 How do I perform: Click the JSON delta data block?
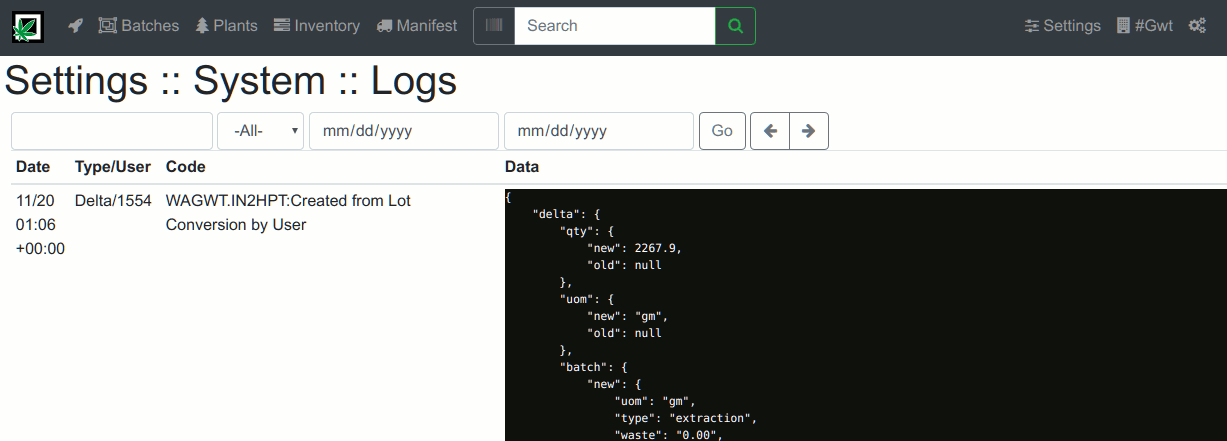(x=866, y=315)
